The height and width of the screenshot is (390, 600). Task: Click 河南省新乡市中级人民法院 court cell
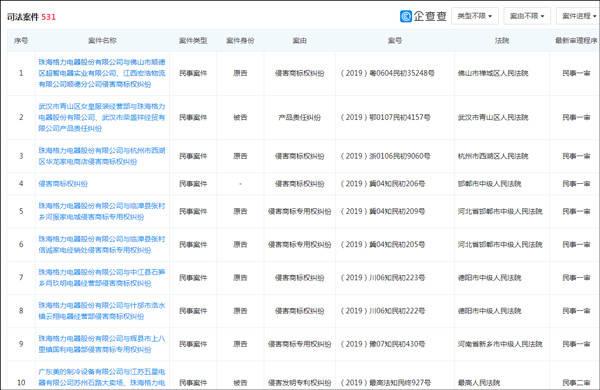[x=500, y=344]
